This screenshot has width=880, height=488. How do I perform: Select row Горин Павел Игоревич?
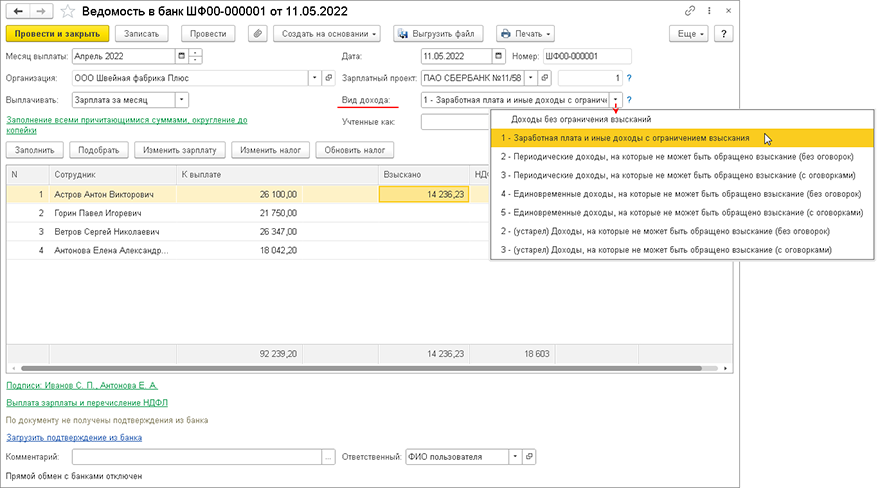(248, 213)
